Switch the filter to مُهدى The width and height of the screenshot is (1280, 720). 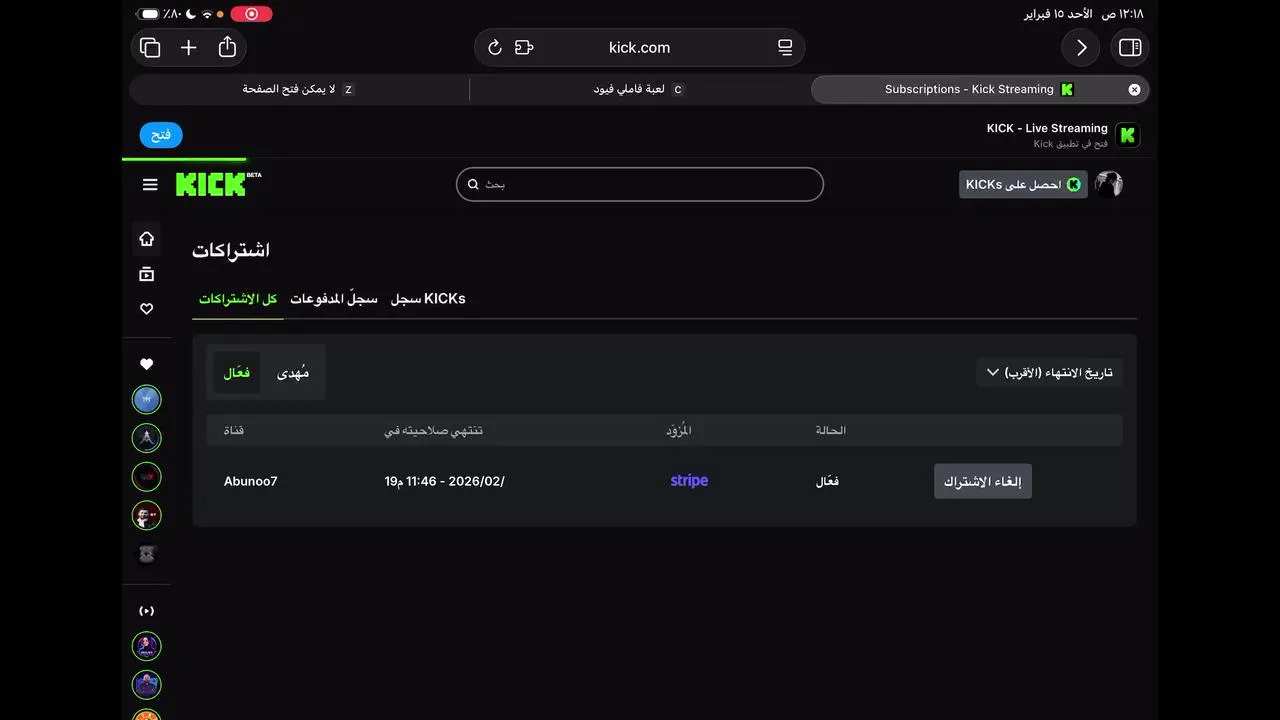(x=293, y=373)
